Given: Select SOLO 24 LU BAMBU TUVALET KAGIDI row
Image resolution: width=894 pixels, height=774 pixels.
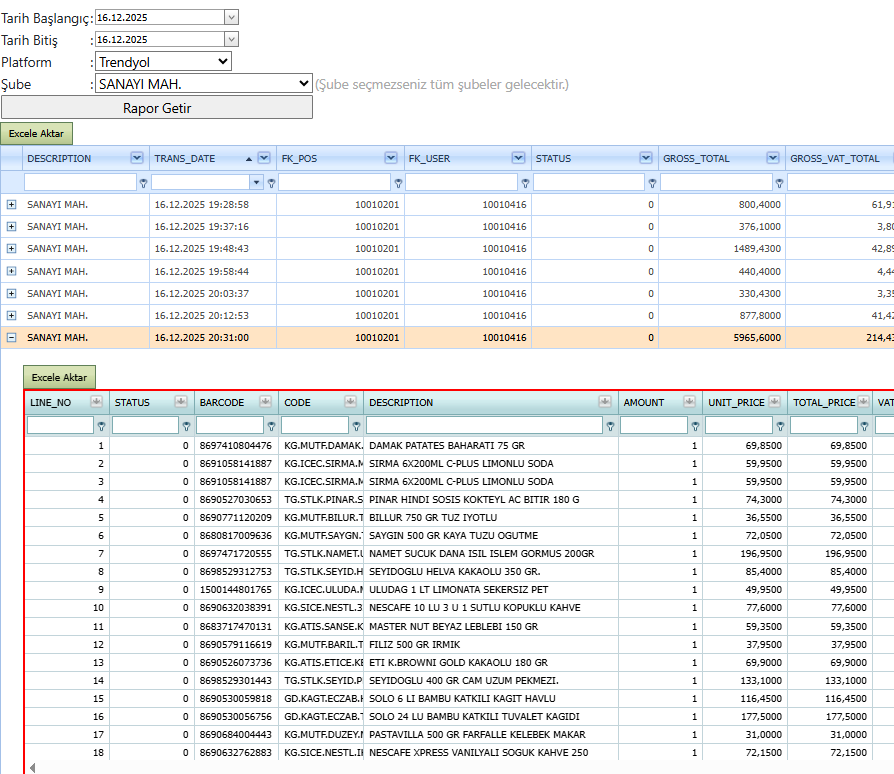Looking at the screenshot, I should [490, 716].
